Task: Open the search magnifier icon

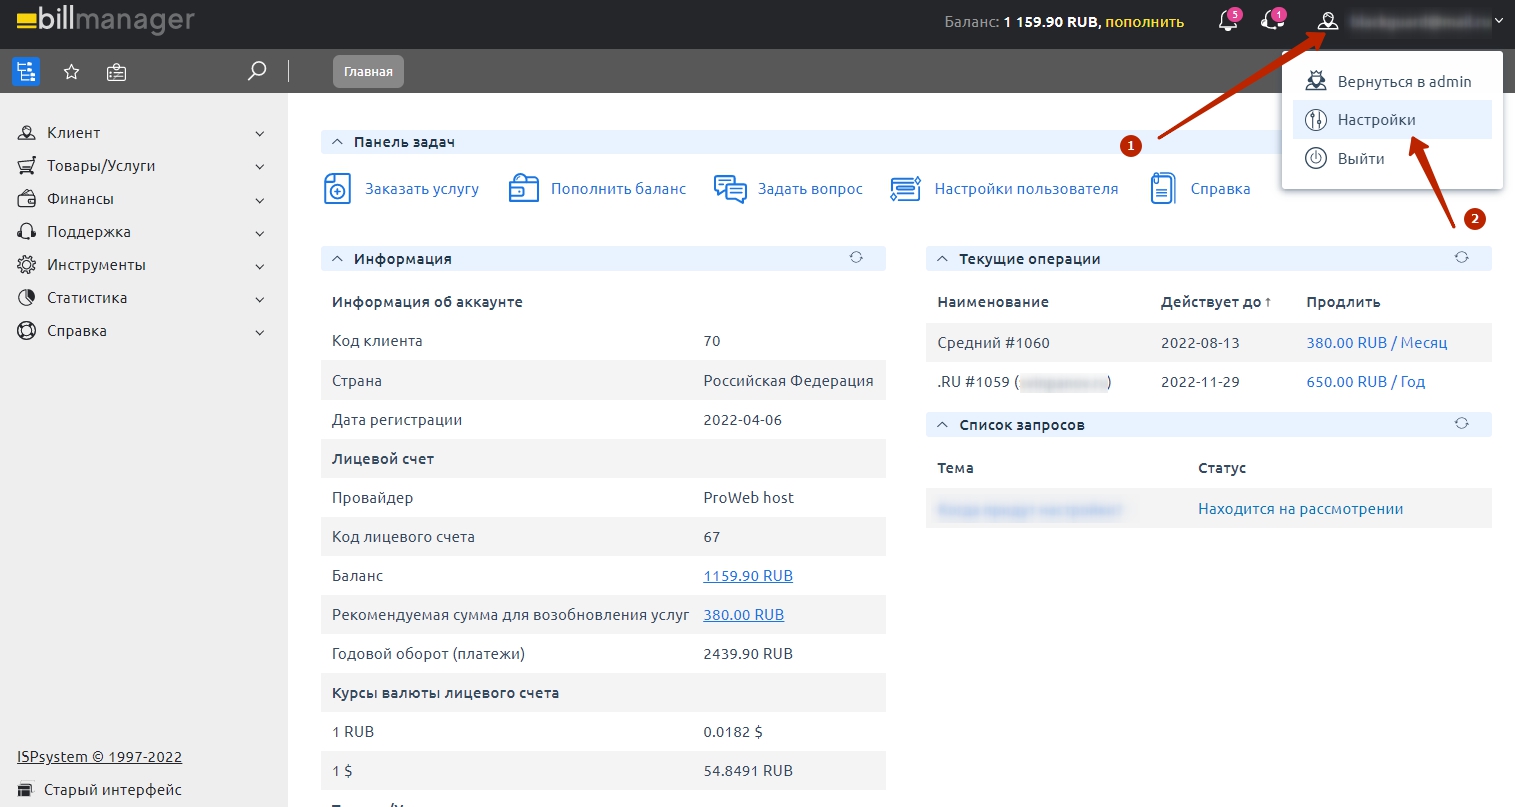Action: pos(257,71)
